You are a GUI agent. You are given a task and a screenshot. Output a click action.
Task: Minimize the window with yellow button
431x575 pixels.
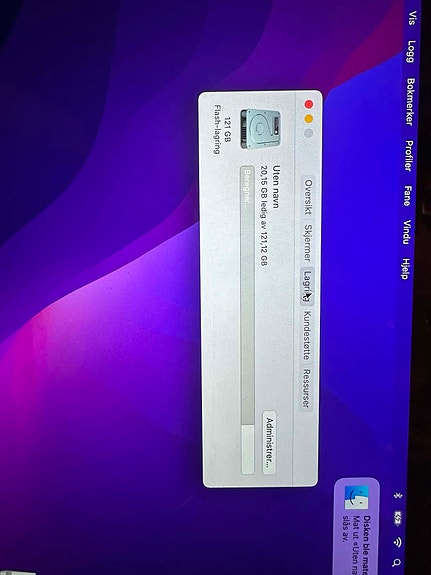(x=309, y=119)
